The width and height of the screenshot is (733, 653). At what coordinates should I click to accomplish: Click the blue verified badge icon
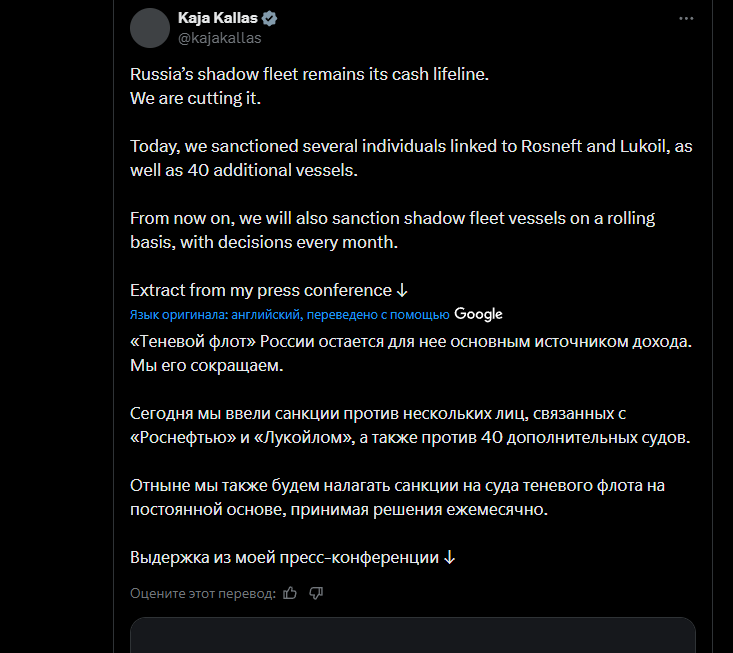tap(270, 19)
